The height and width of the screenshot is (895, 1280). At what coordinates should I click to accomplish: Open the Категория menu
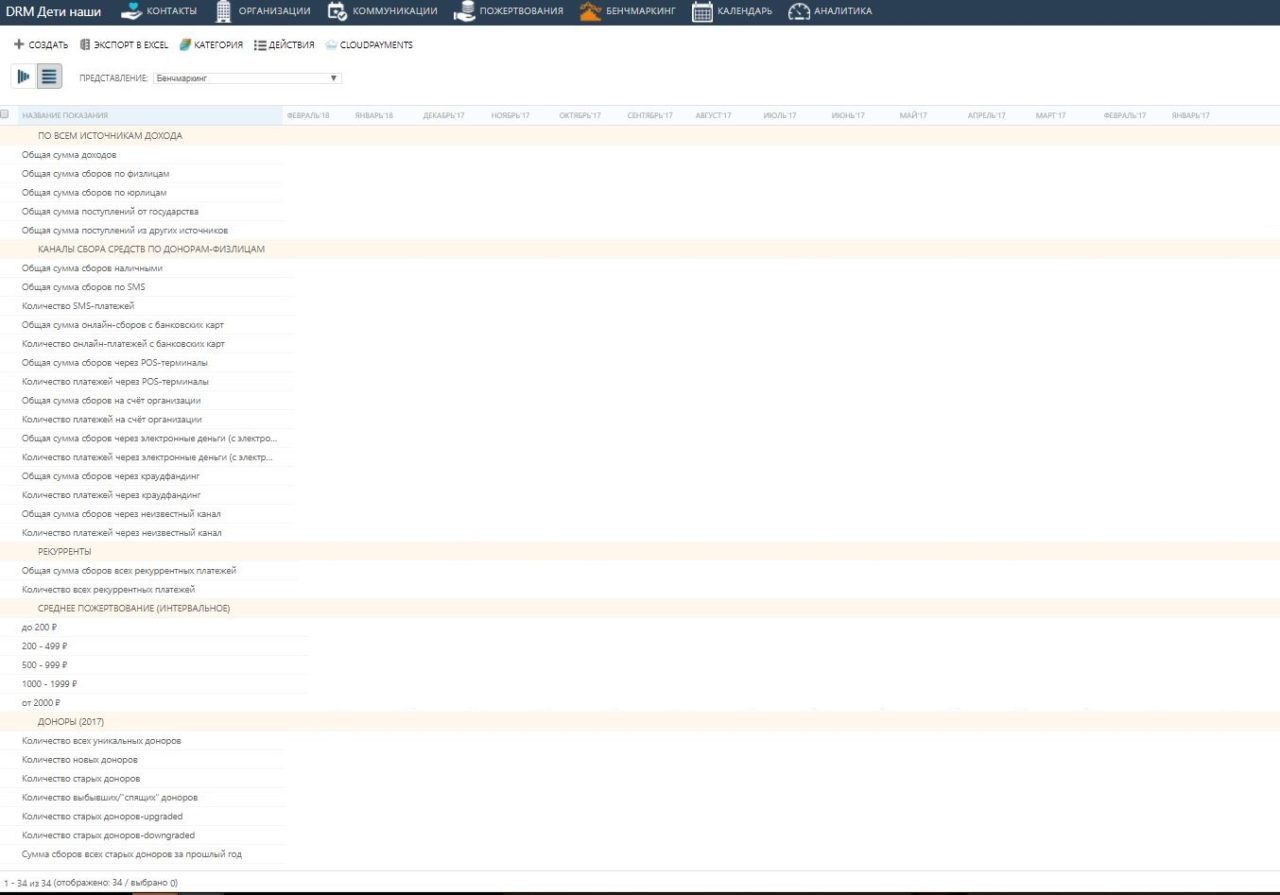(x=211, y=45)
